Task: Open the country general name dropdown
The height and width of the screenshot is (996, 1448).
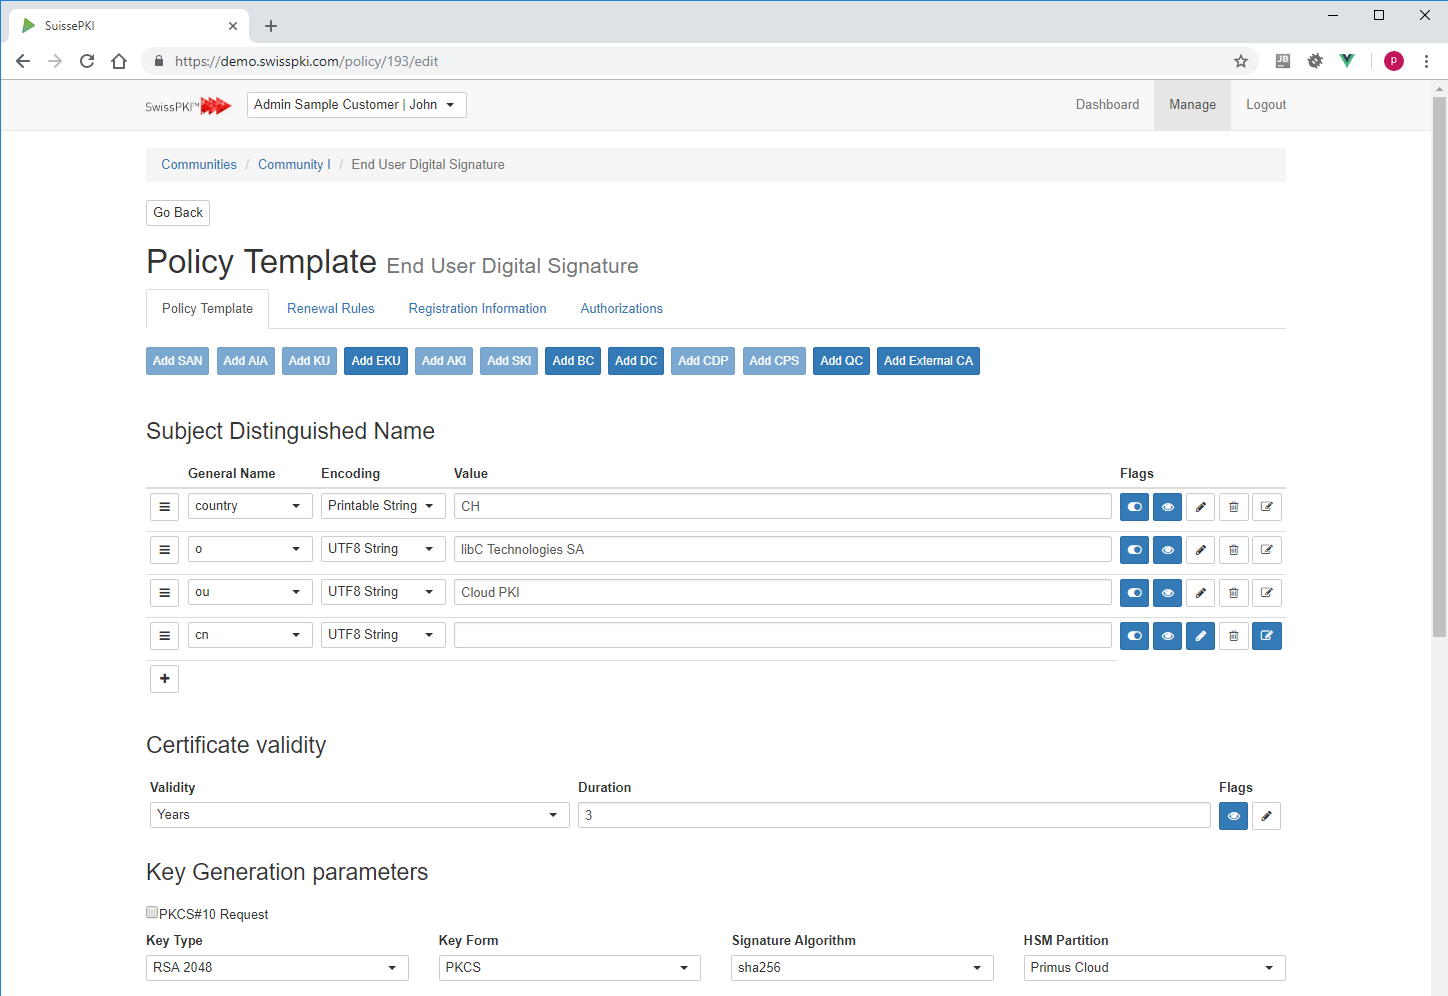Action: click(250, 506)
